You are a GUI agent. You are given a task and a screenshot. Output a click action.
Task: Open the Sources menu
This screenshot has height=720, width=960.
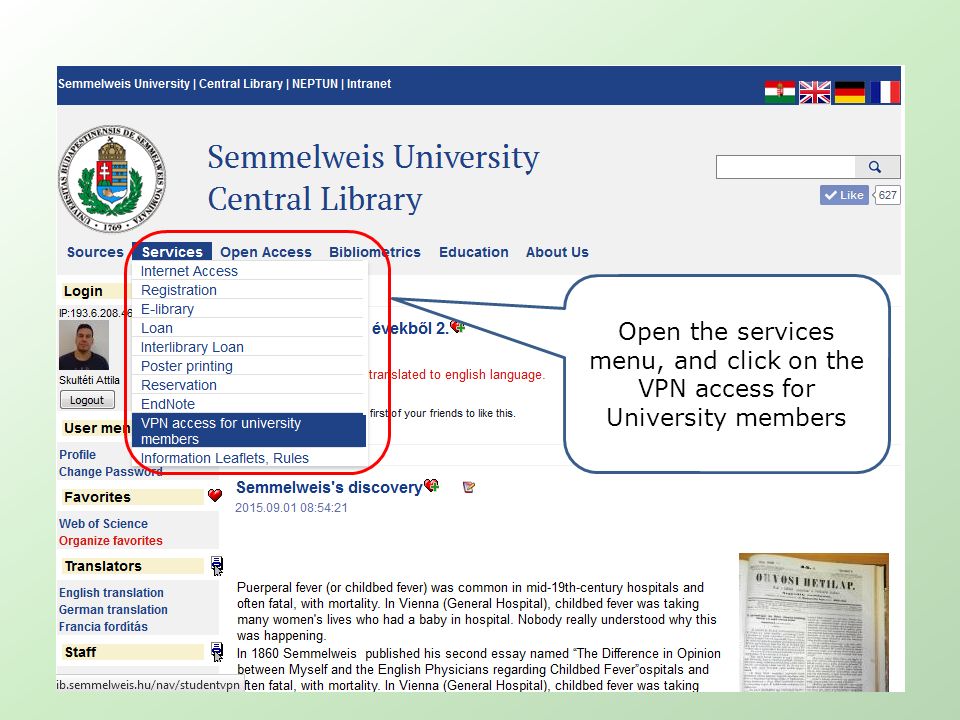pos(95,252)
